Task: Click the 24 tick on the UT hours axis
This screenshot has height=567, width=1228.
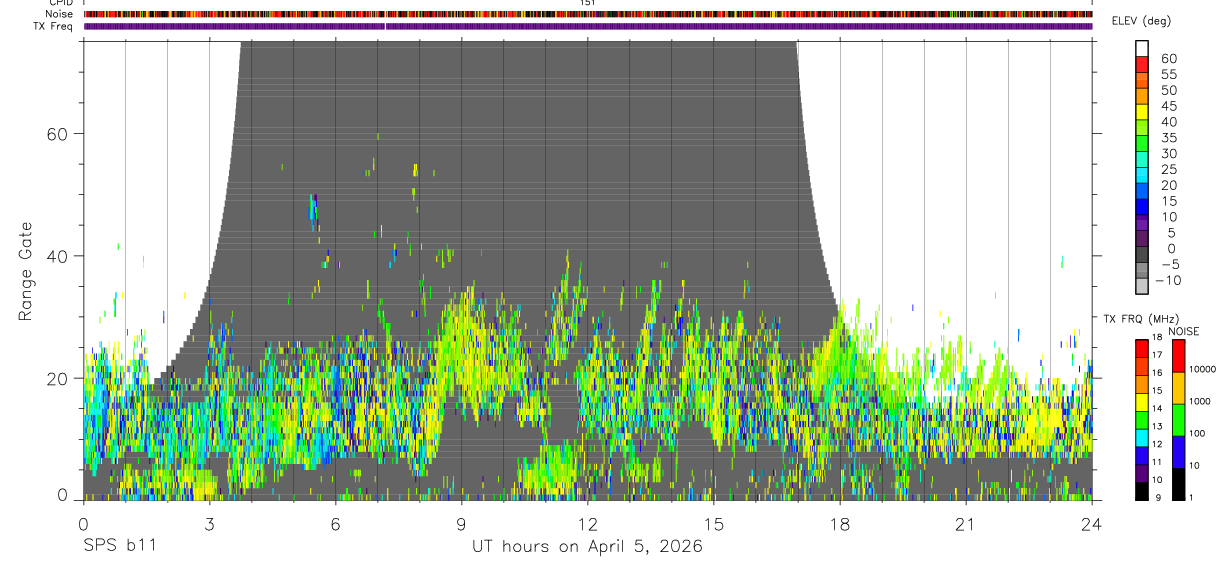Action: pos(1092,525)
